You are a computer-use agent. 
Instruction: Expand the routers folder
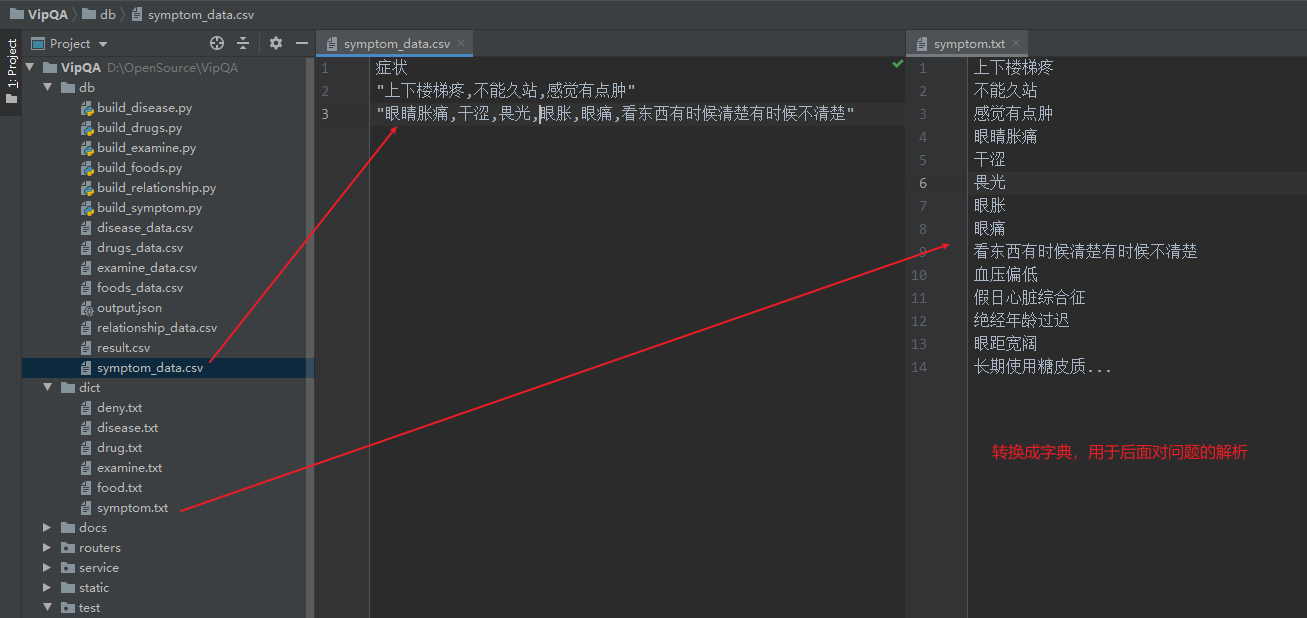click(47, 548)
